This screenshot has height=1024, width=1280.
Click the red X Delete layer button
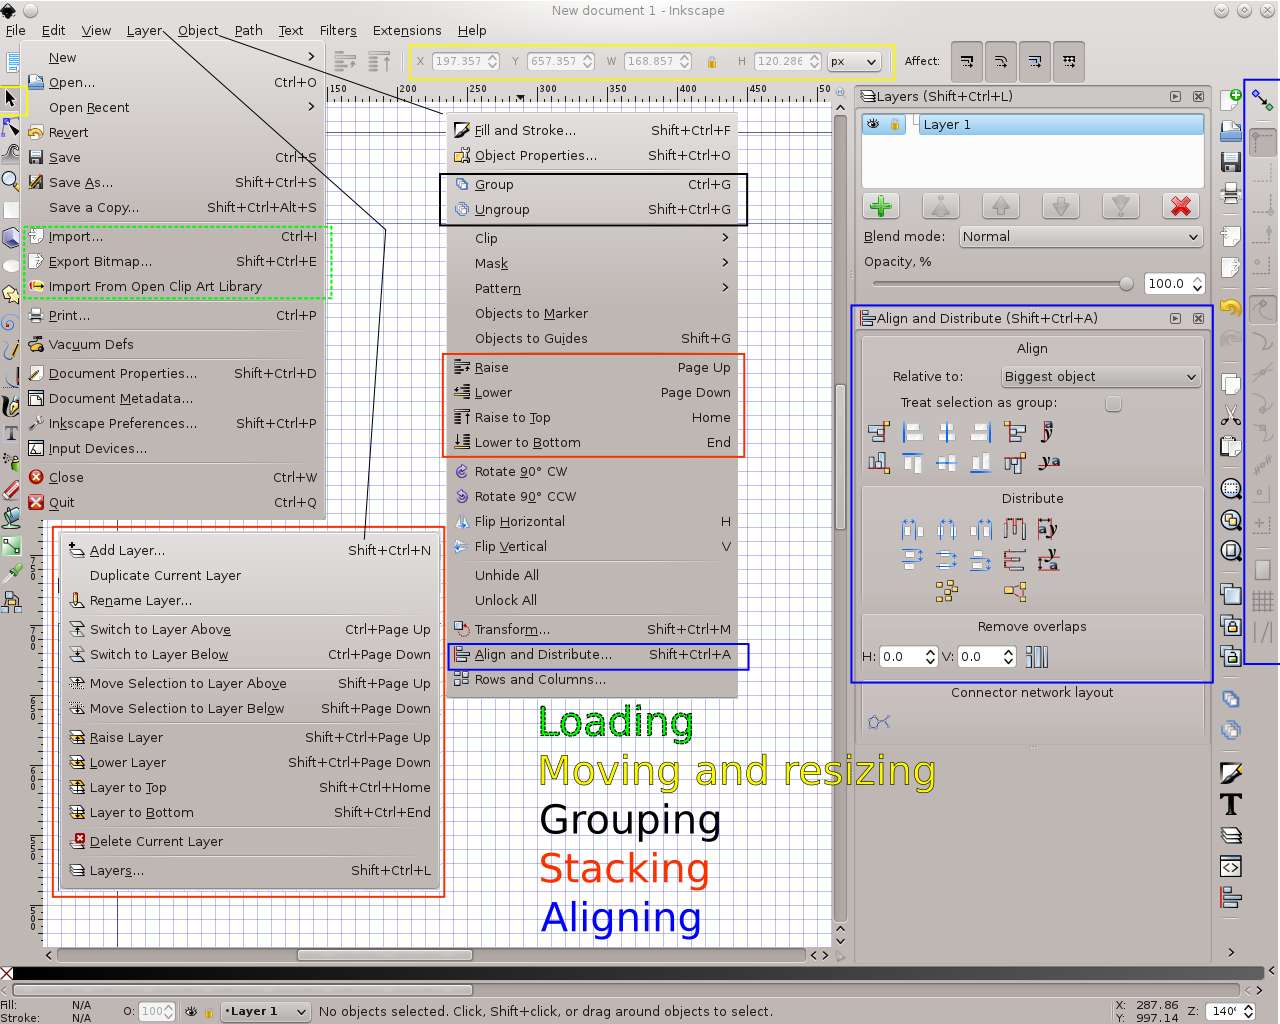(x=1181, y=207)
